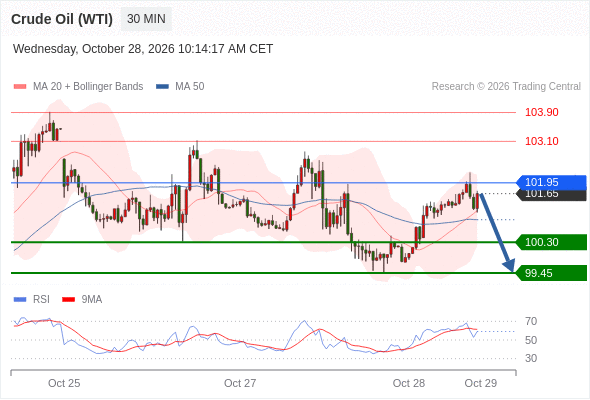Click the MA 50 blue legend swatch
This screenshot has width=590, height=400.
(162, 87)
